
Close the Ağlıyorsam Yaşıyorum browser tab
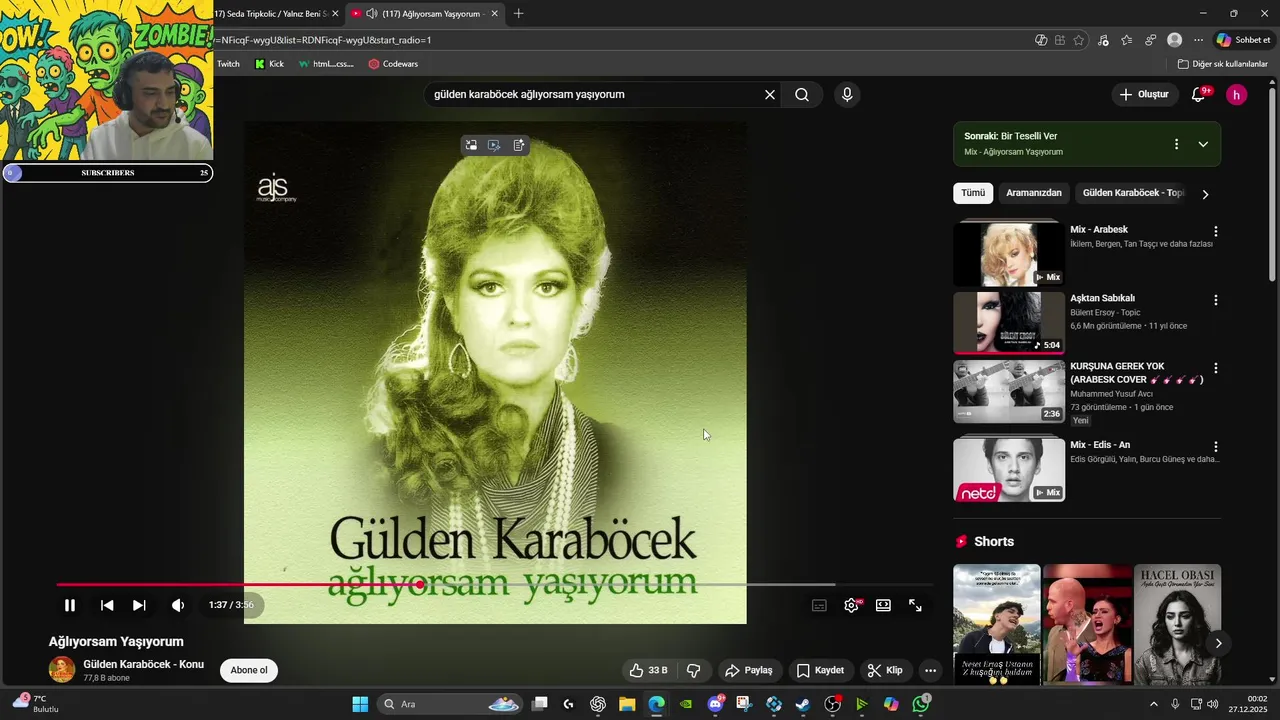coord(495,14)
